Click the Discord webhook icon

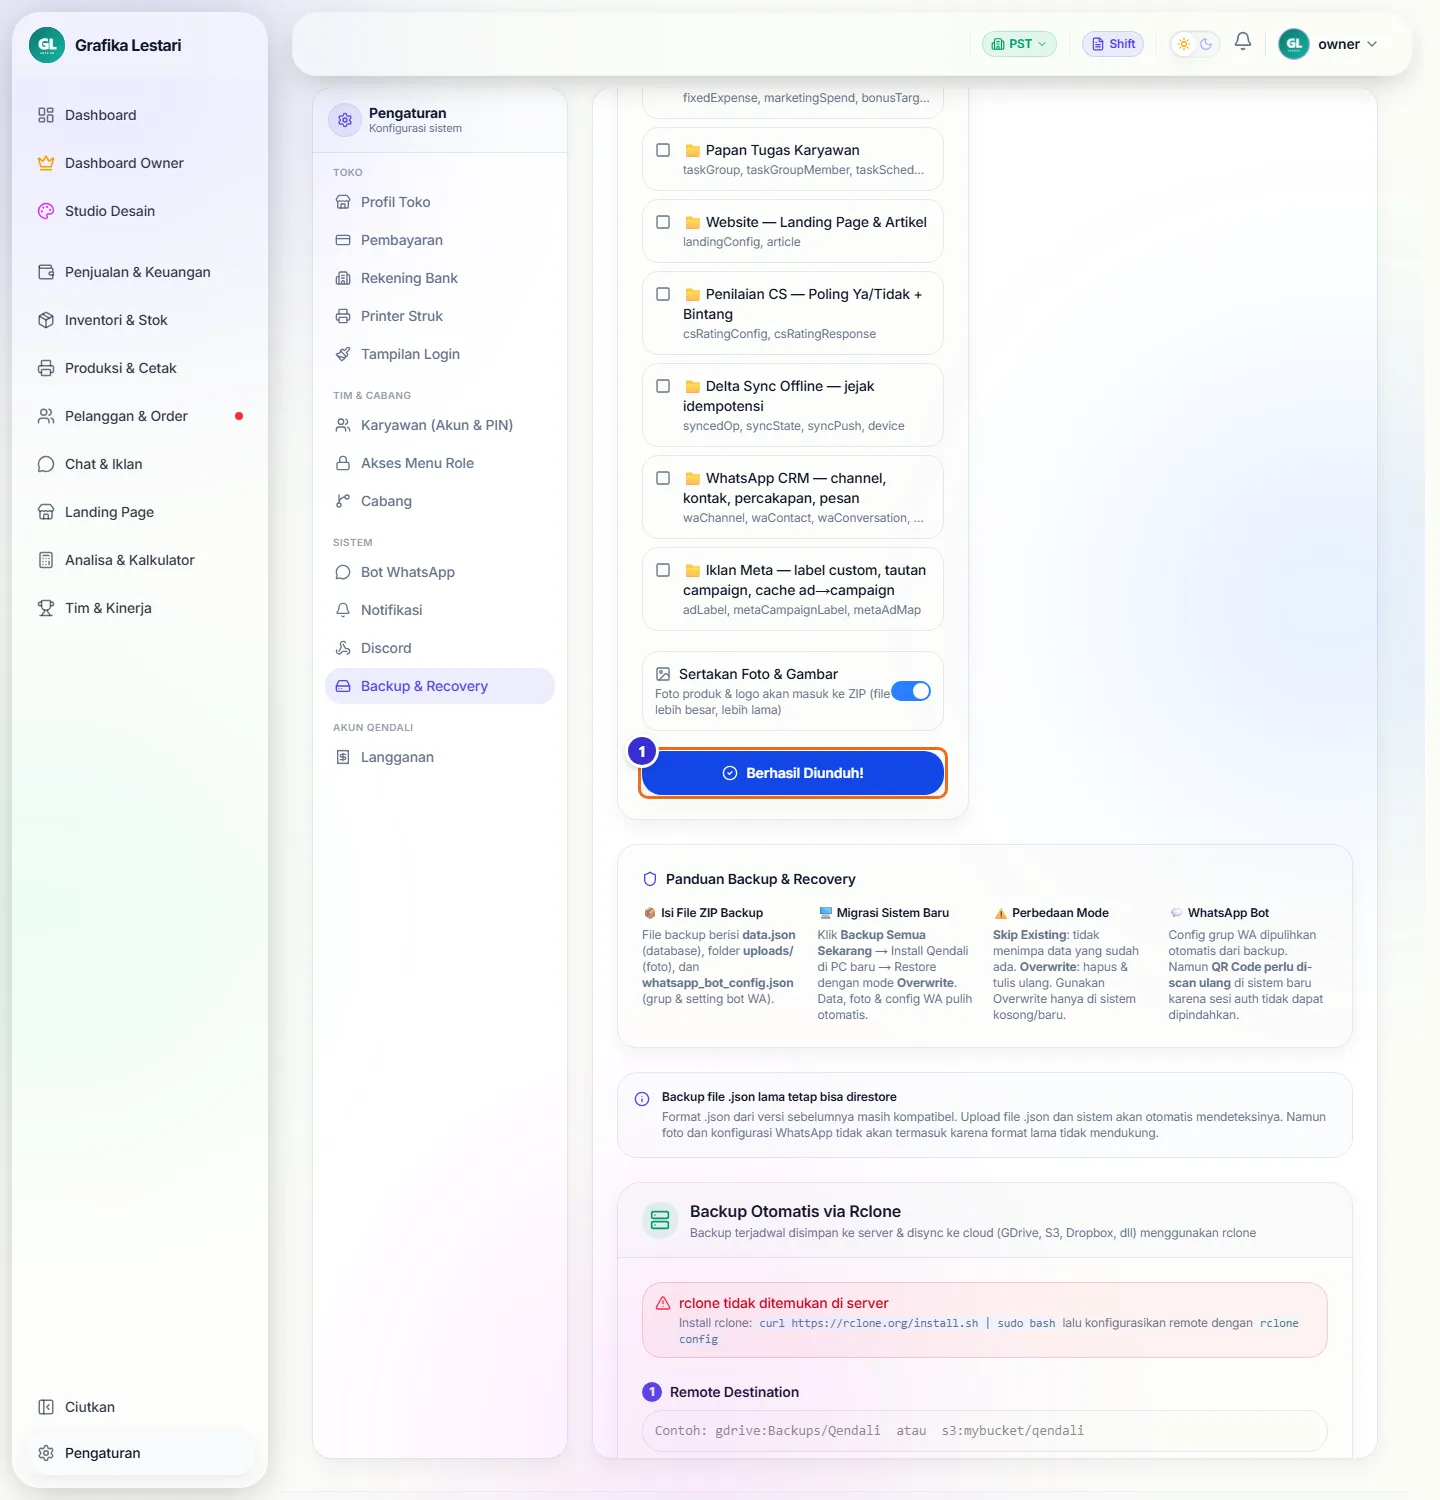click(x=343, y=648)
